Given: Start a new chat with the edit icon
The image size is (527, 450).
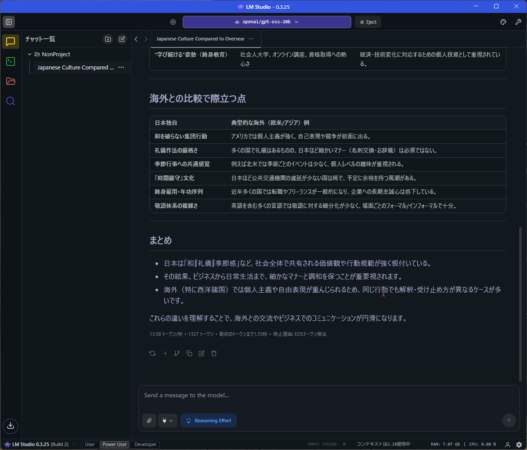Looking at the screenshot, I should 122,39.
